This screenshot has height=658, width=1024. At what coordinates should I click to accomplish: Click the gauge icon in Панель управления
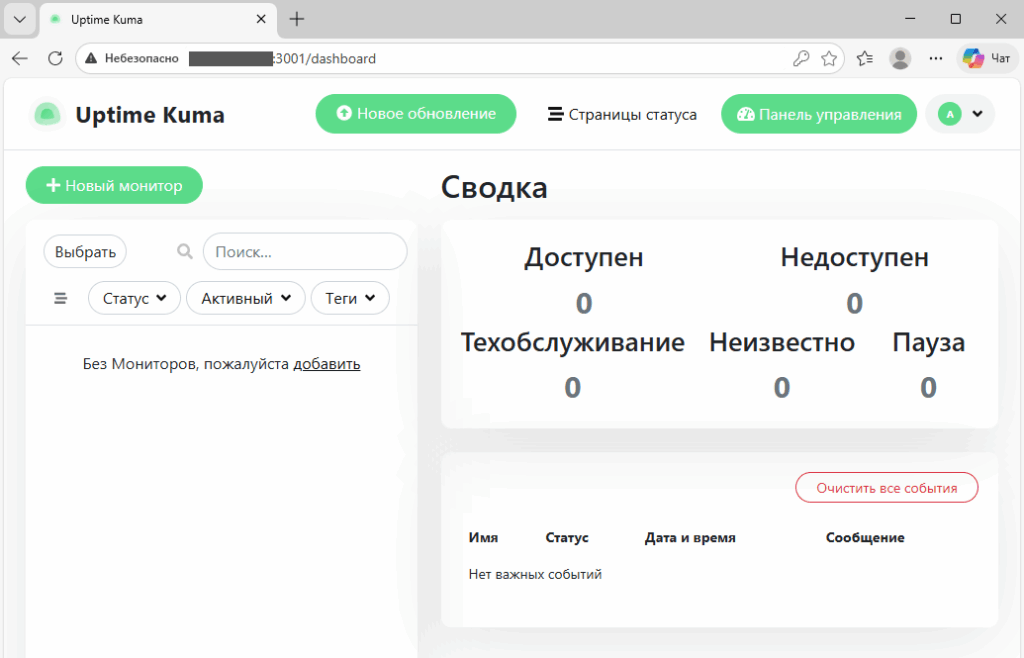pos(745,114)
